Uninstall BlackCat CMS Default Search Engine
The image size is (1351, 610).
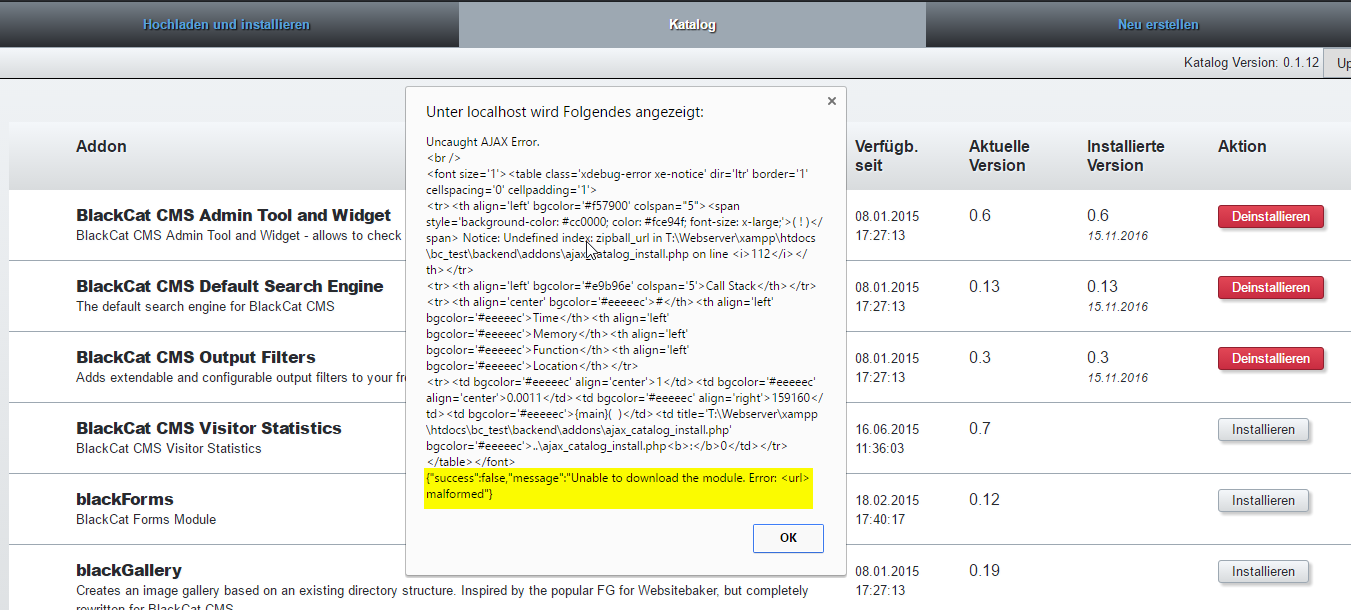point(1270,287)
